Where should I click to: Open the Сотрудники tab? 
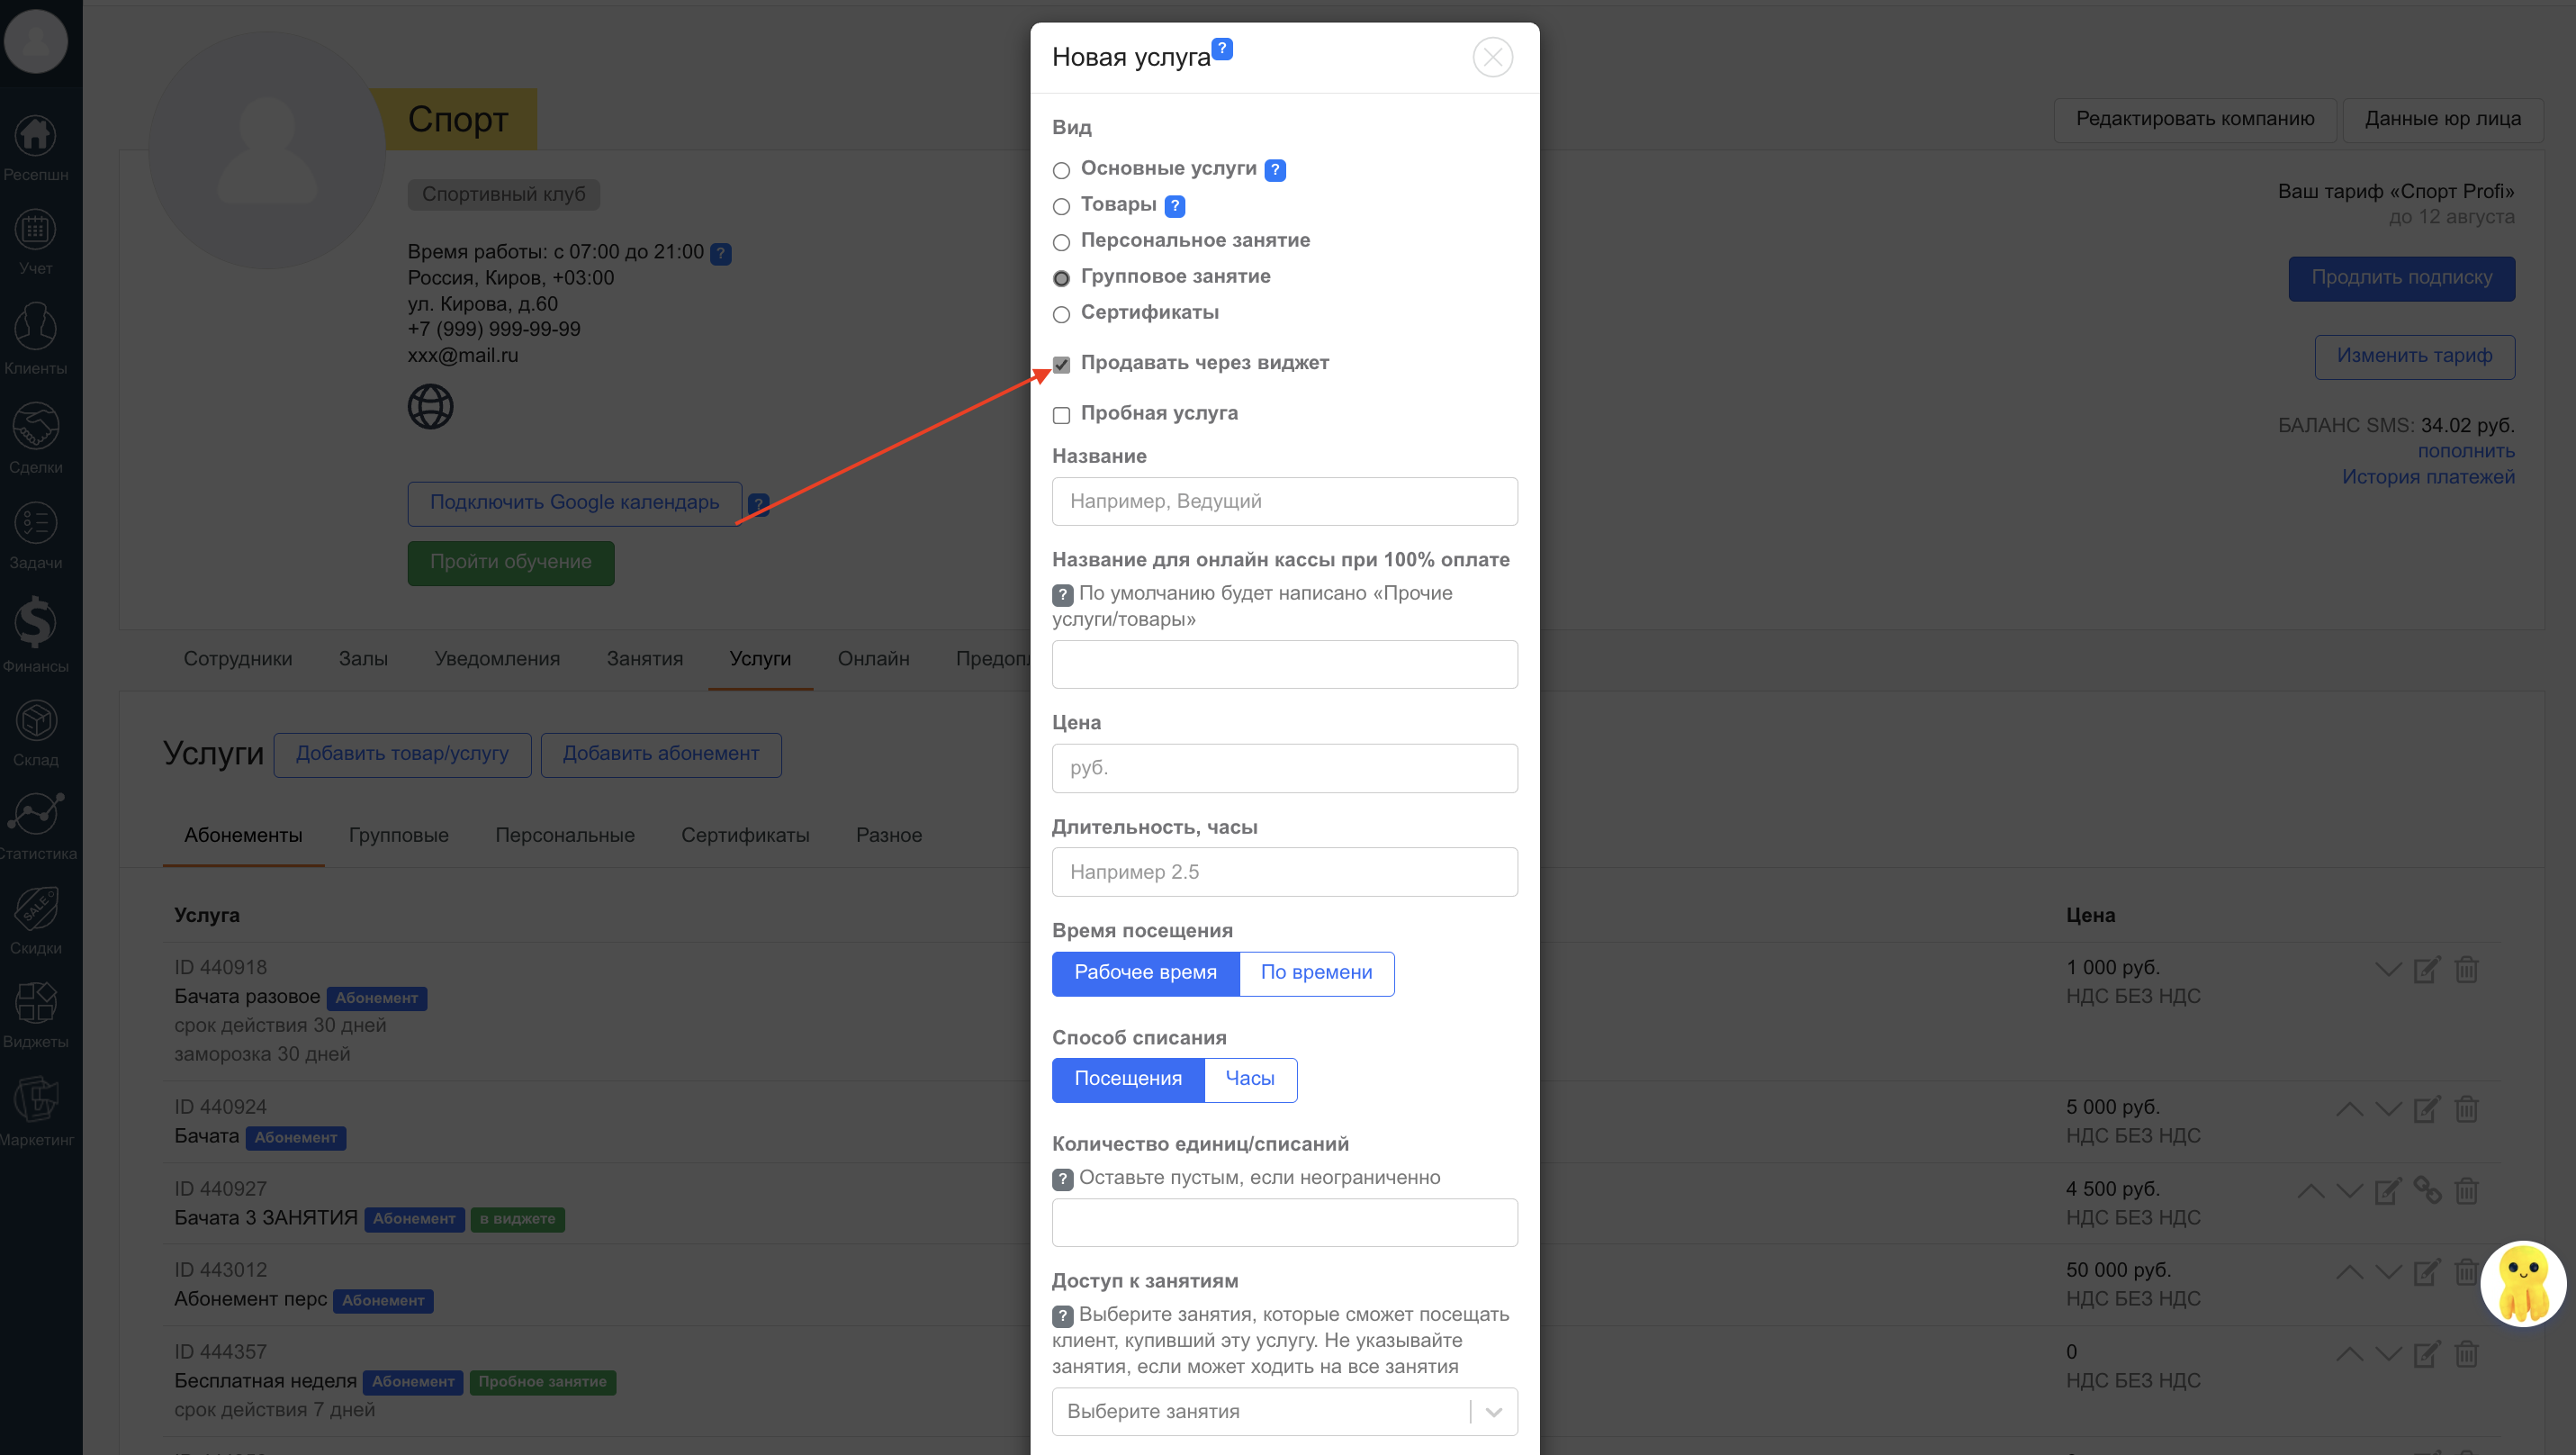237,658
